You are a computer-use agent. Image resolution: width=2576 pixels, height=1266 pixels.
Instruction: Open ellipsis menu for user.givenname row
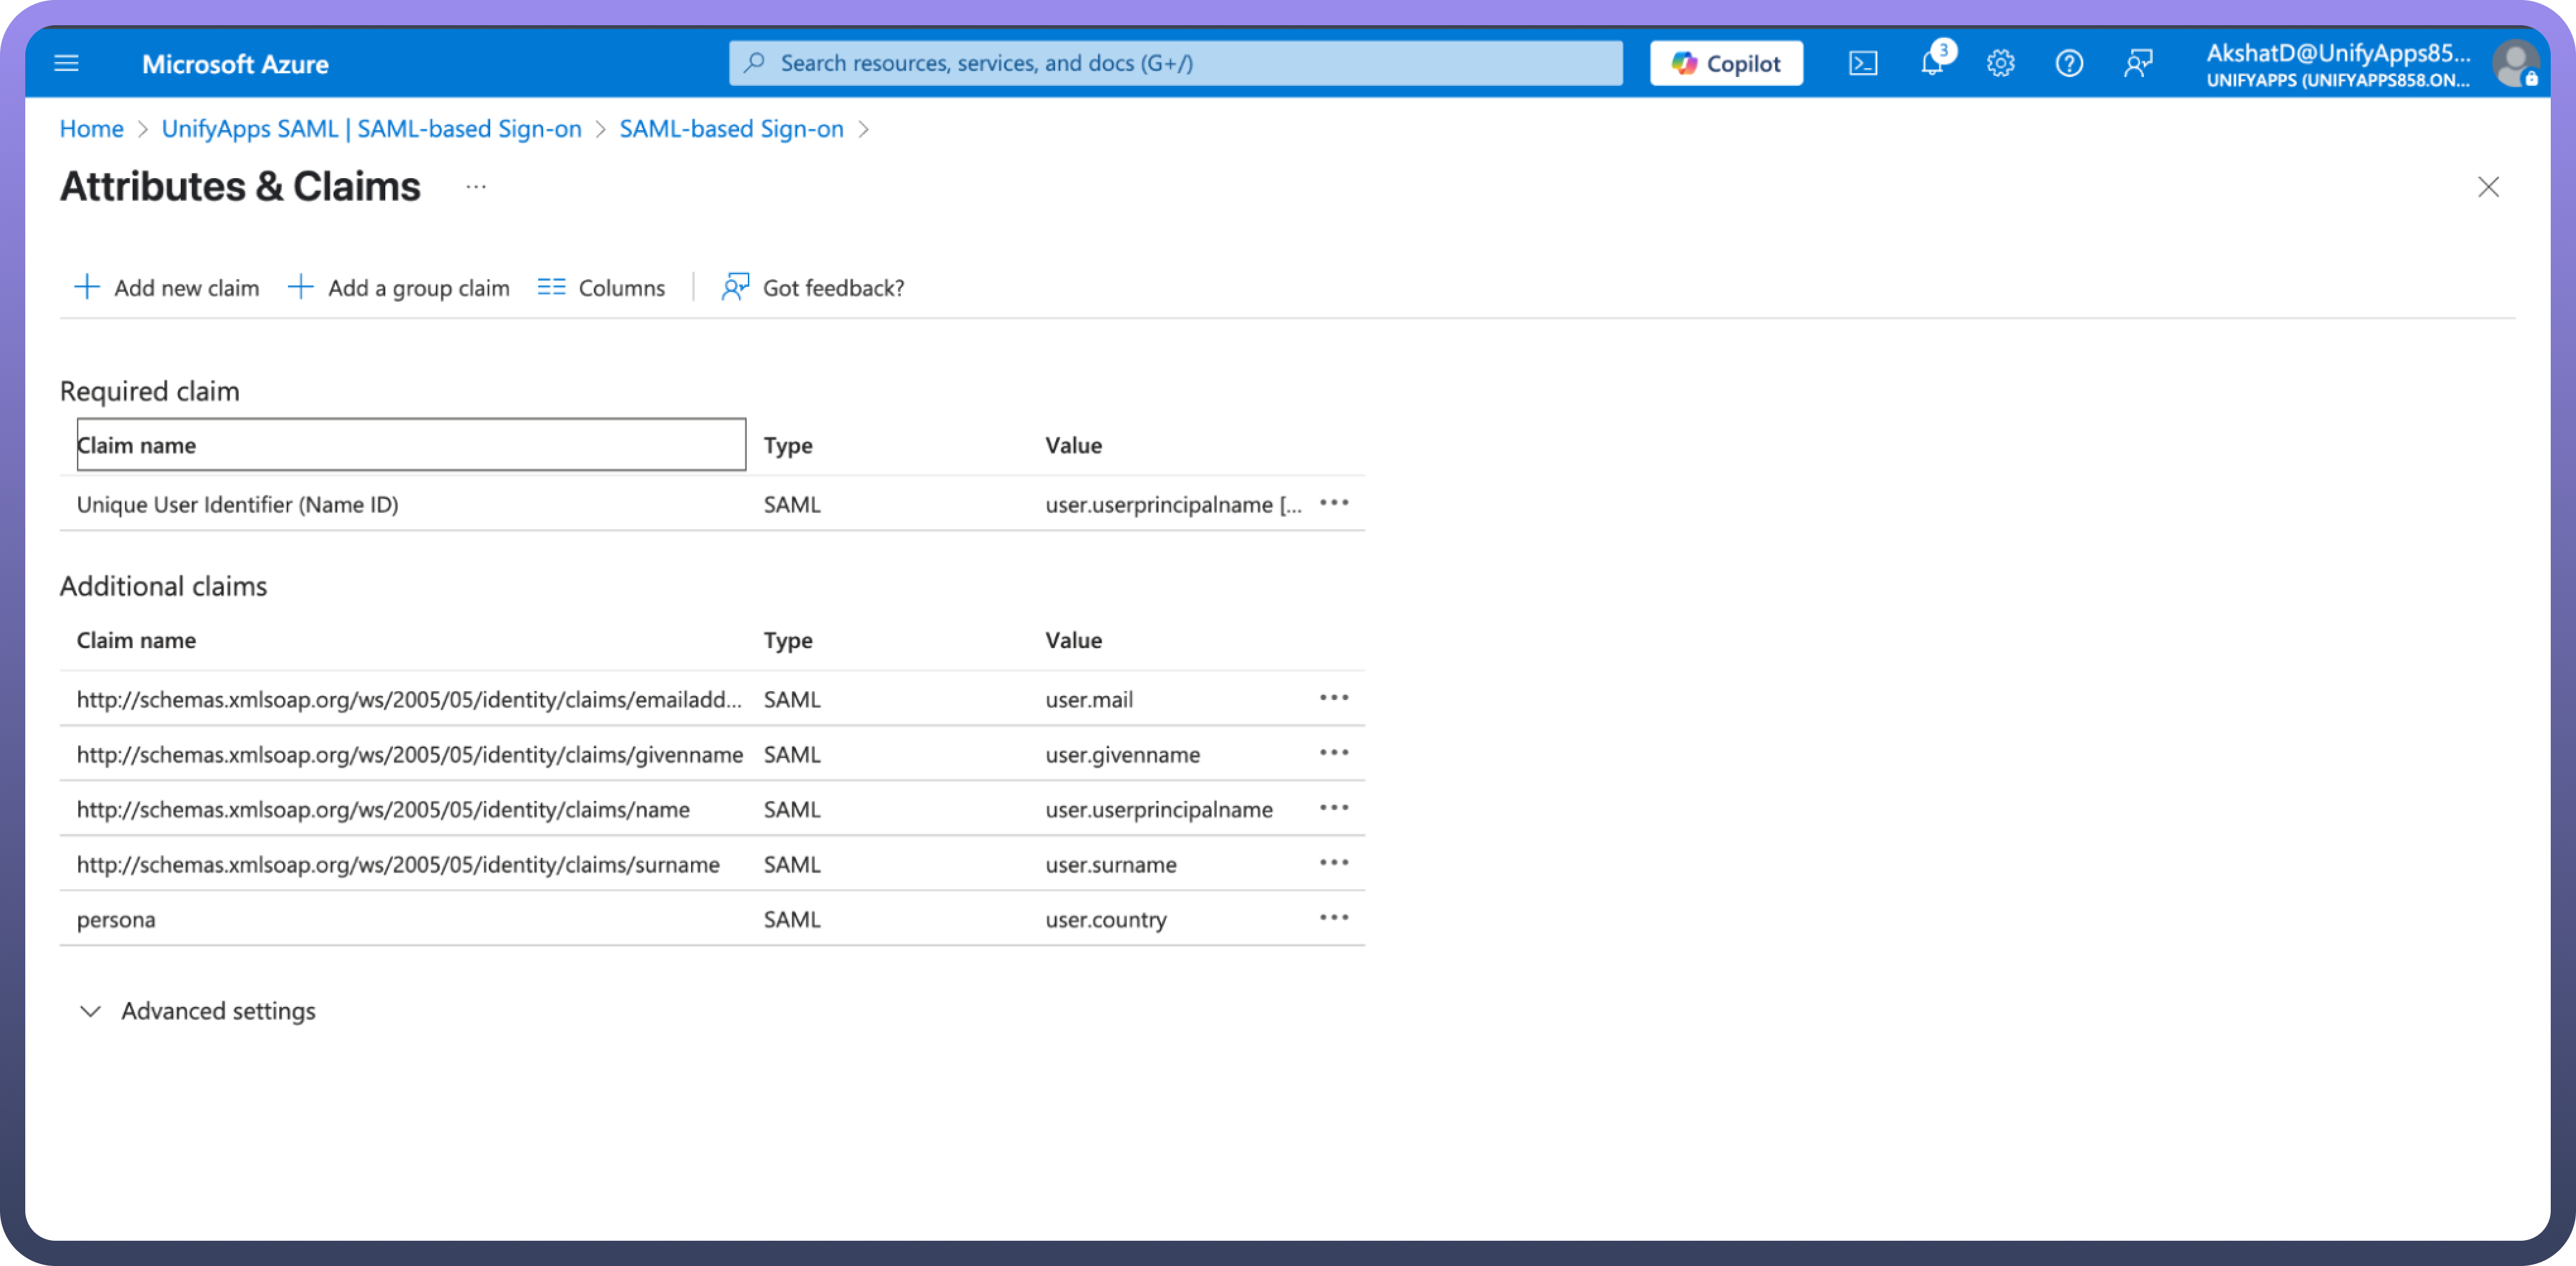[1333, 753]
